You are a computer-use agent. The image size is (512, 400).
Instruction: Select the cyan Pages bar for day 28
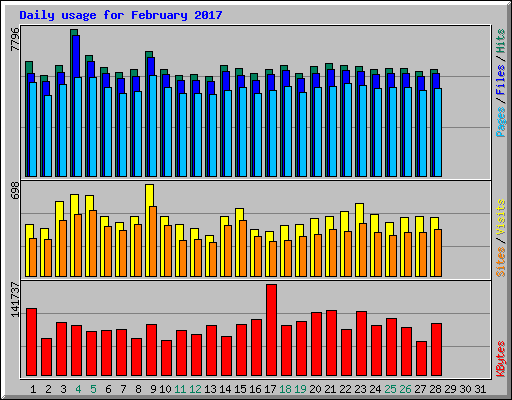(x=438, y=132)
